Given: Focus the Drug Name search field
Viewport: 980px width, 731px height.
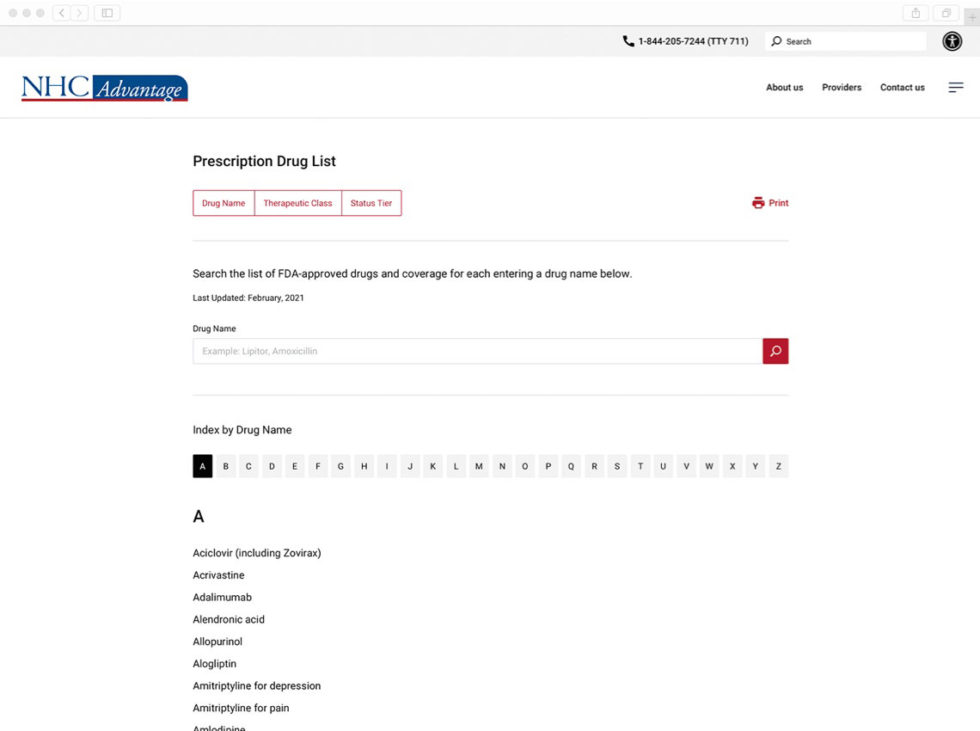Looking at the screenshot, I should tap(477, 351).
